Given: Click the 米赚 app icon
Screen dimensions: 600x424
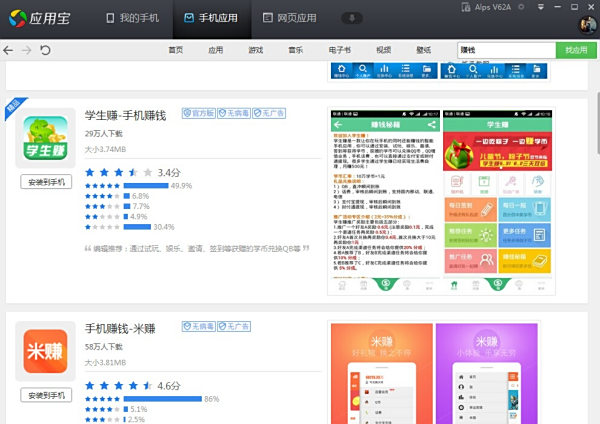Looking at the screenshot, I should (x=46, y=351).
